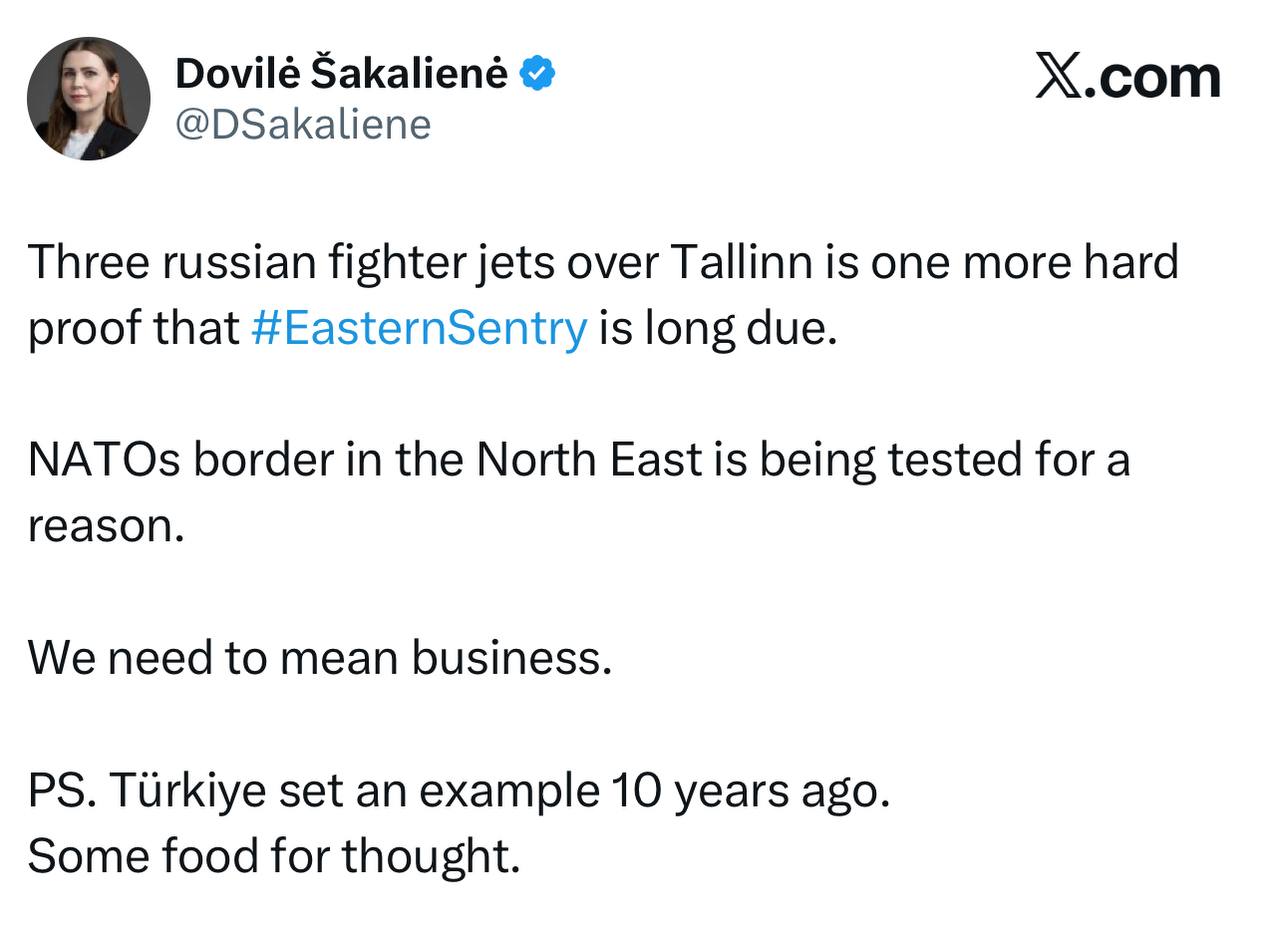Image resolution: width=1280 pixels, height=938 pixels.
Task: Click the 'proof that' text before hashtag
Action: coord(133,328)
